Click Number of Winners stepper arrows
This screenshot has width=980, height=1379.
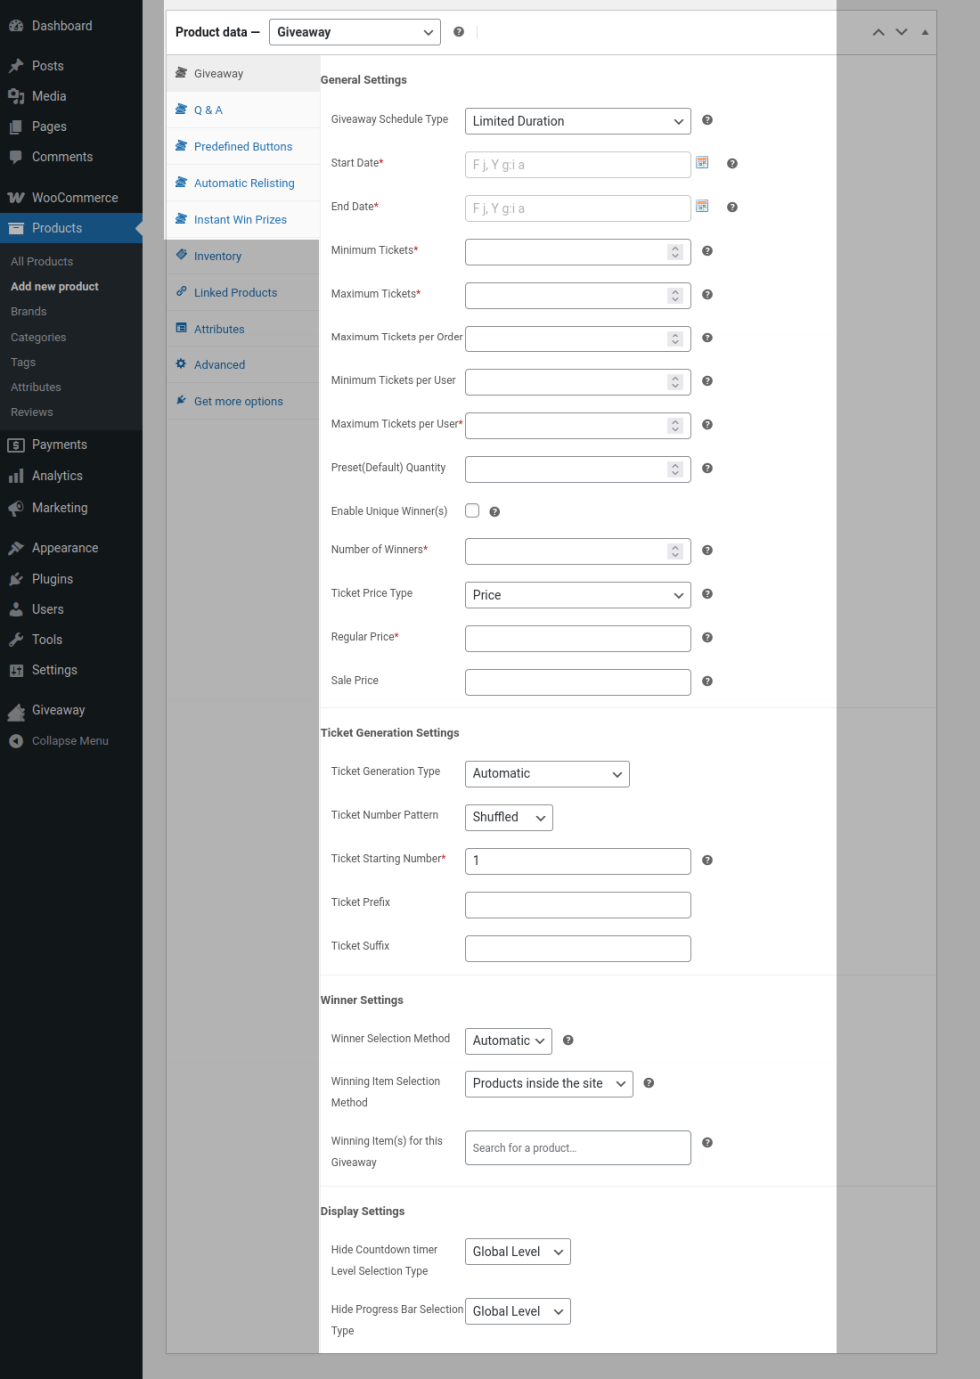[675, 551]
